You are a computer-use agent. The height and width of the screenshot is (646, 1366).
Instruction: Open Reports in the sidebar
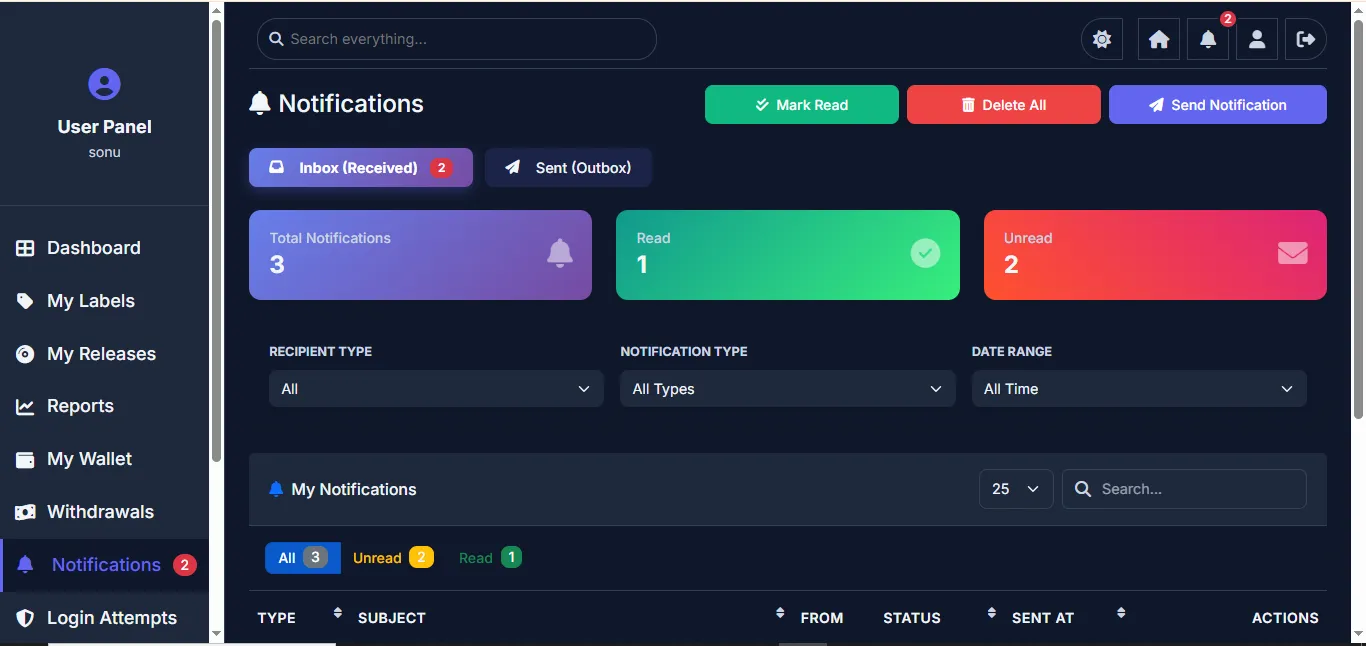pos(104,406)
